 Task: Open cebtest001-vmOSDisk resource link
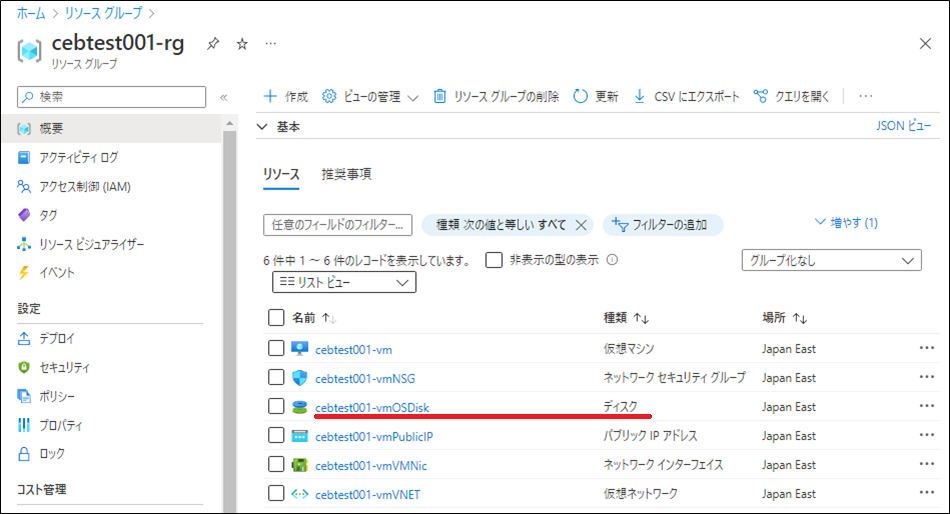(x=372, y=408)
